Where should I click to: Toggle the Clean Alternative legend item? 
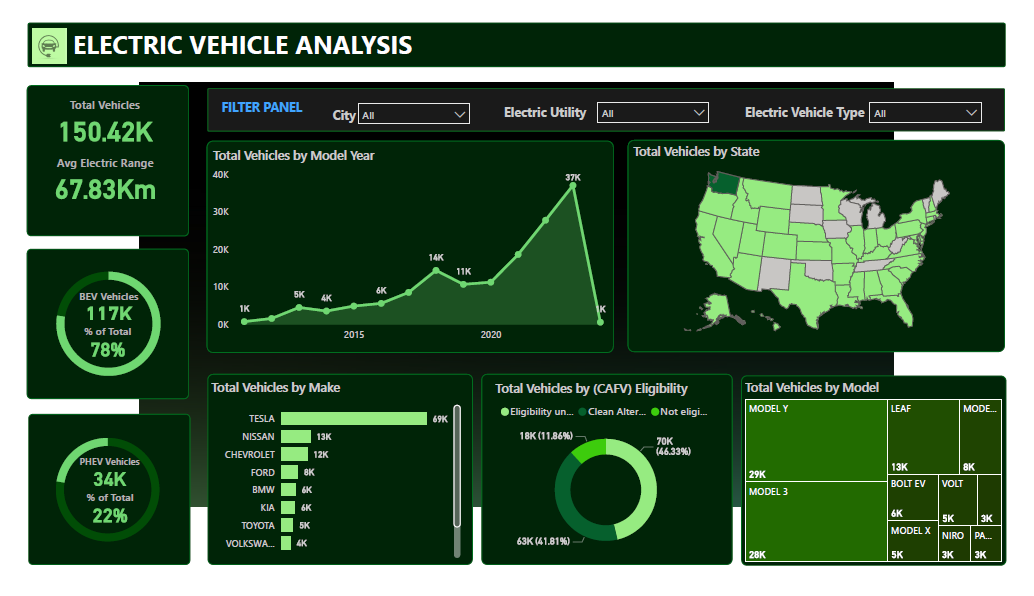tap(613, 411)
